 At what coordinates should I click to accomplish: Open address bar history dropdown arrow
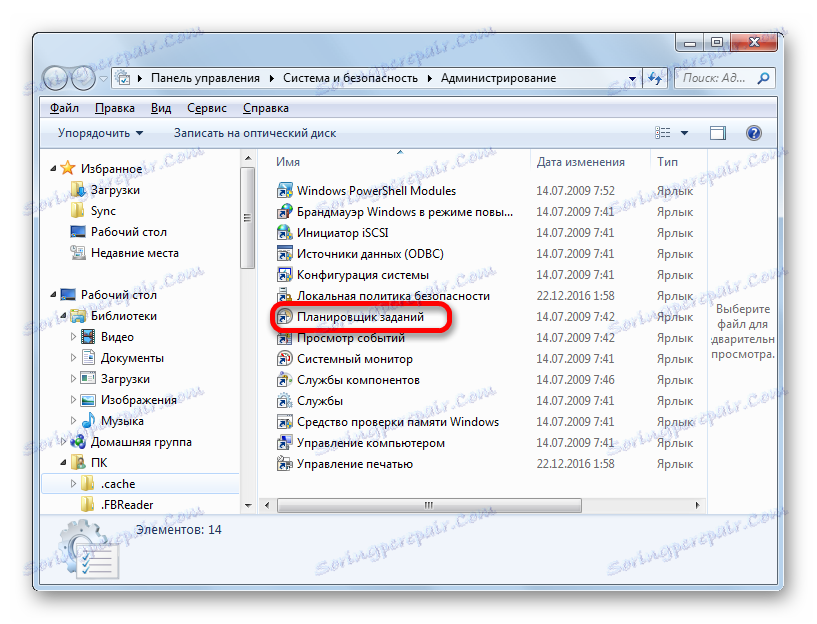pyautogui.click(x=633, y=79)
